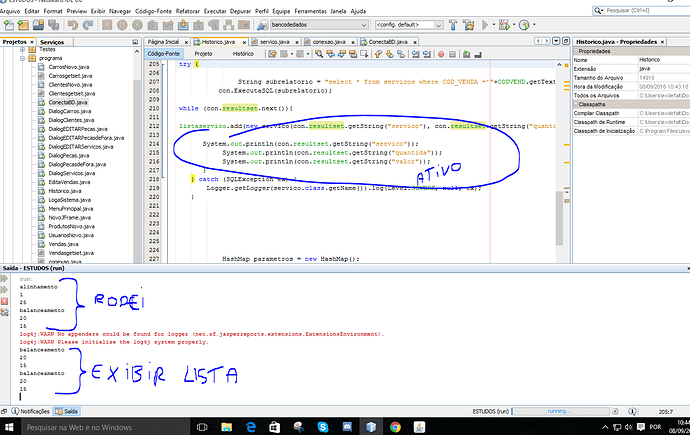Click the New File toolbar icon
Image resolution: width=690 pixels, height=435 pixels.
7,25
